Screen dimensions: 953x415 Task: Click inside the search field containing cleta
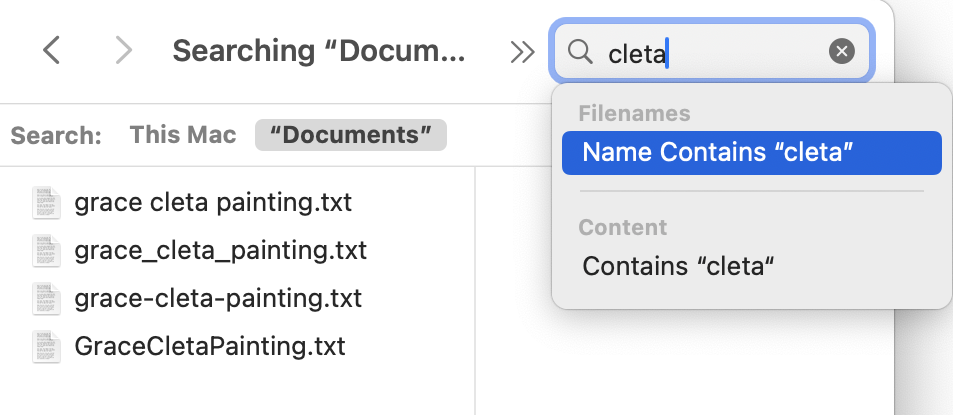711,52
